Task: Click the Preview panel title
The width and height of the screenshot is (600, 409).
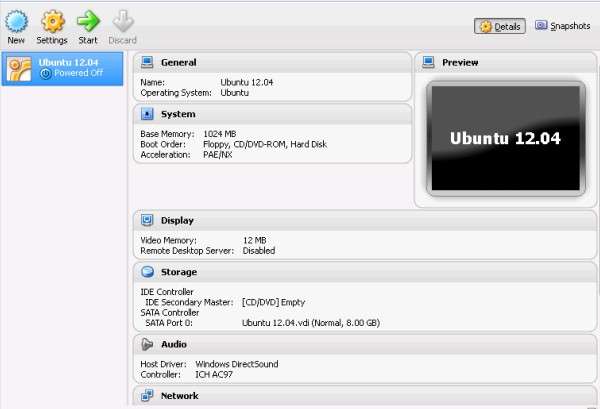Action: click(x=460, y=62)
